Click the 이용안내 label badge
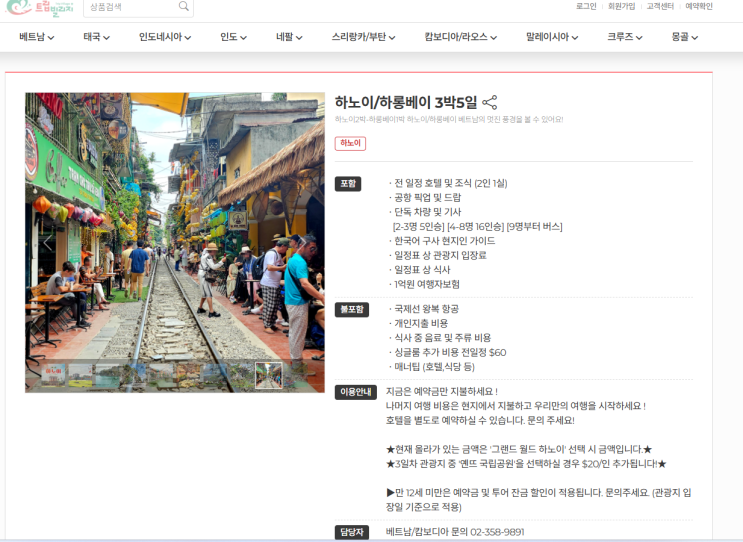Image resolution: width=743 pixels, height=542 pixels. point(355,392)
